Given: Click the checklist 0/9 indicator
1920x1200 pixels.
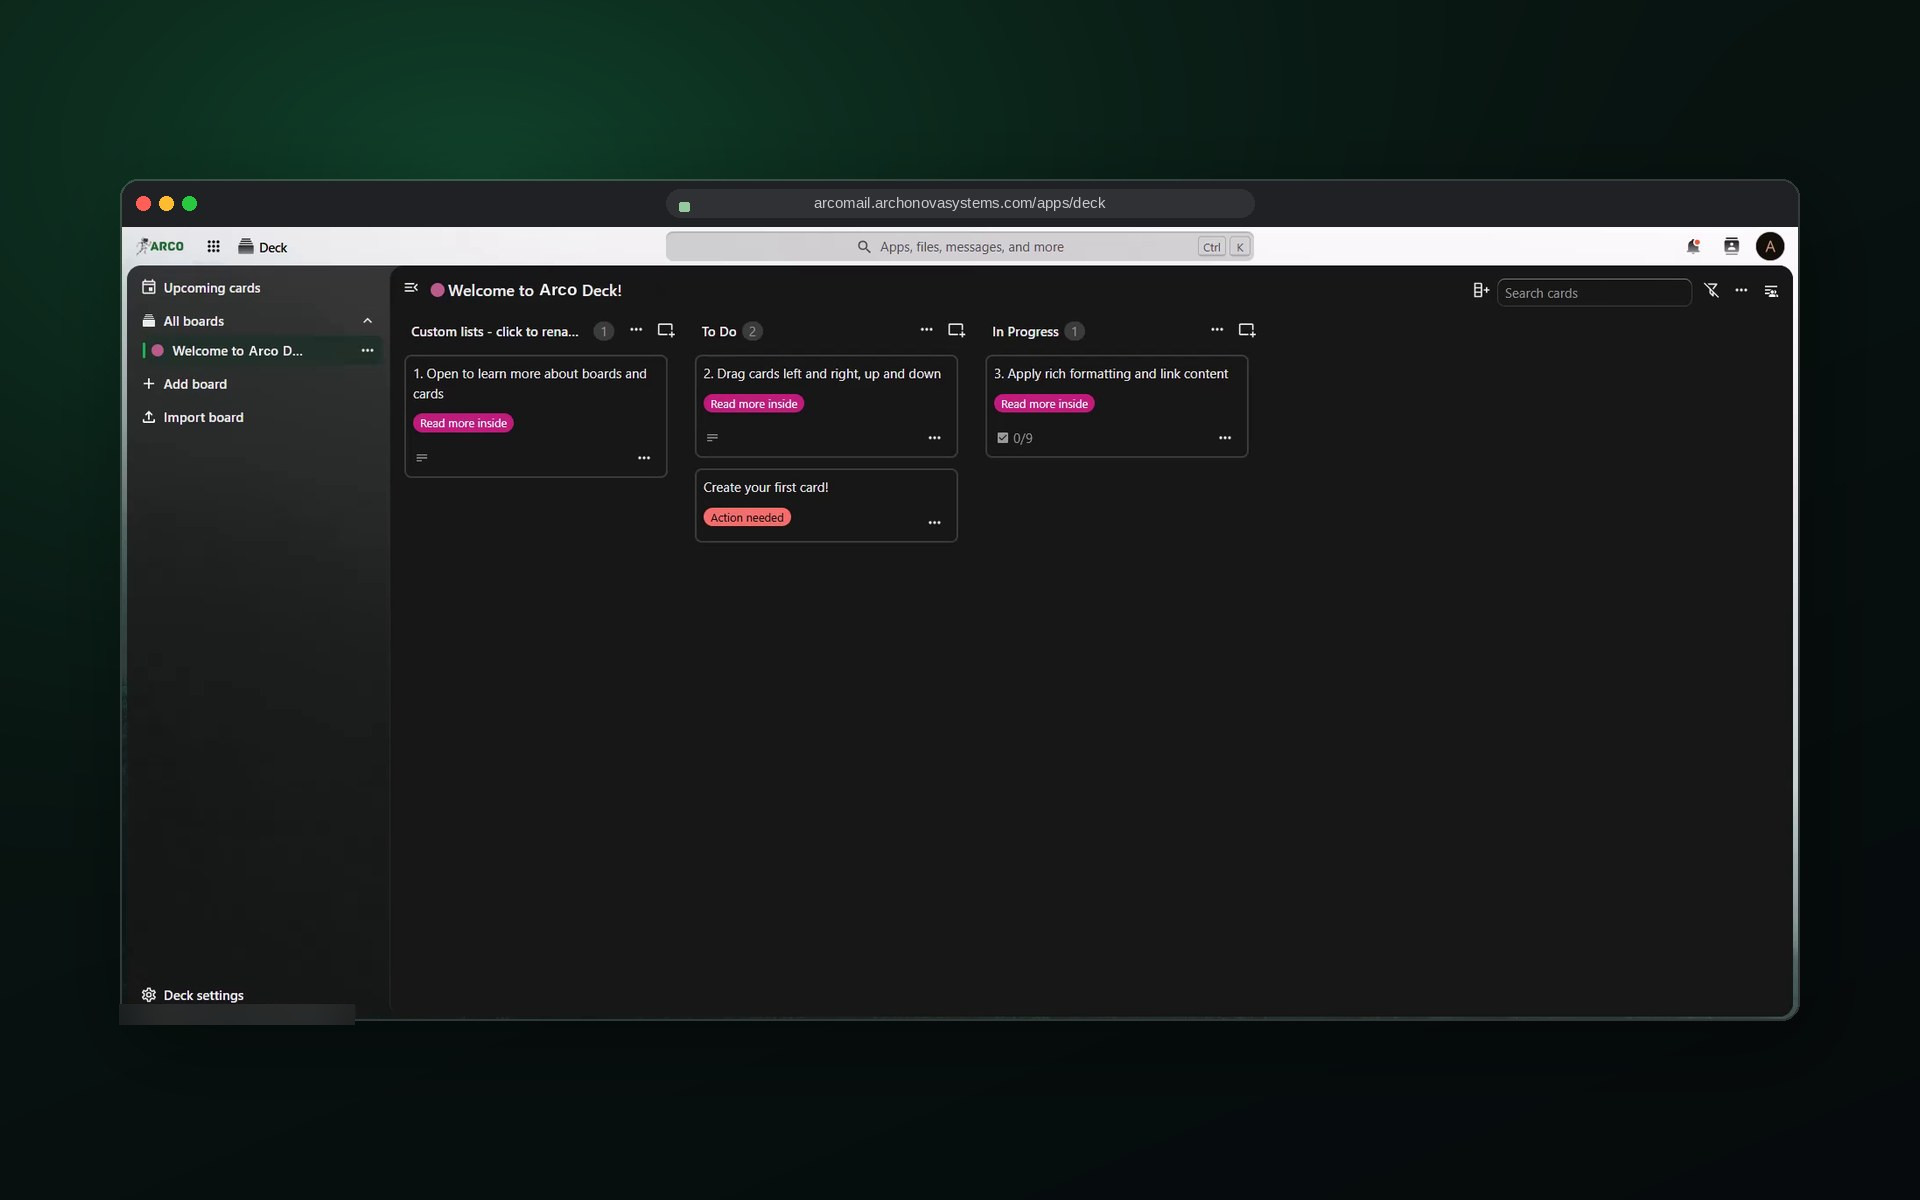Looking at the screenshot, I should pos(1015,438).
